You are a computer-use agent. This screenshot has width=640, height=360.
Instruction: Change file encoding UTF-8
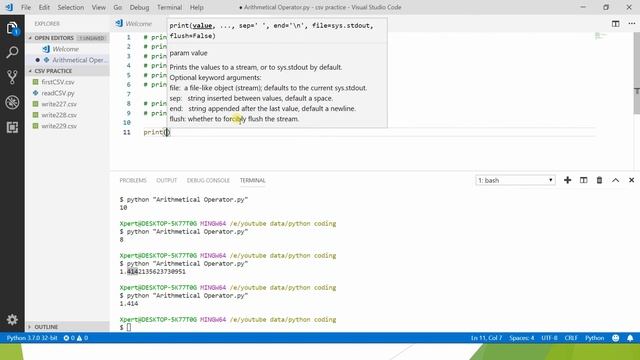[549, 338]
